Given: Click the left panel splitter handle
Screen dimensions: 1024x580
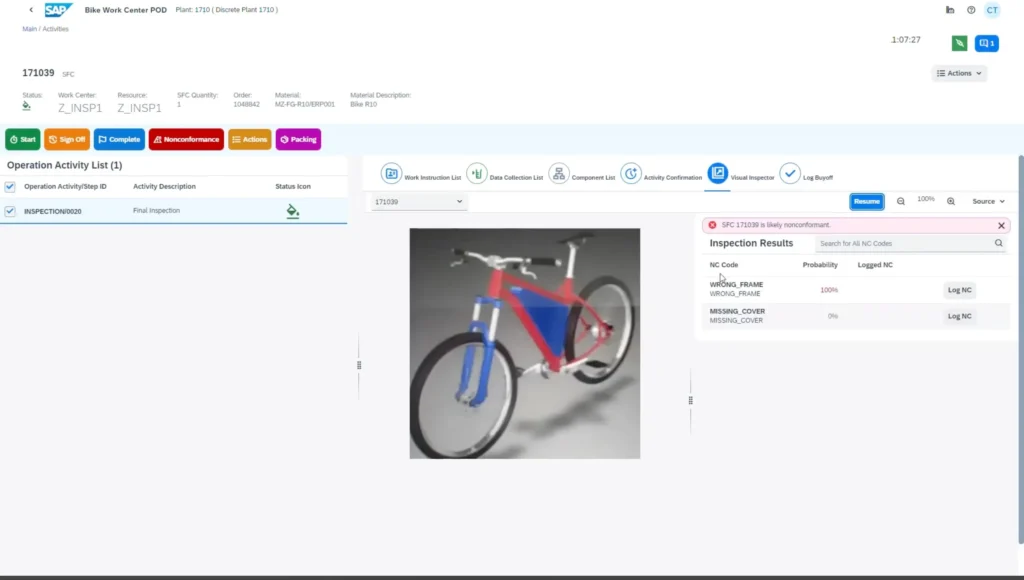Looking at the screenshot, I should pyautogui.click(x=359, y=365).
